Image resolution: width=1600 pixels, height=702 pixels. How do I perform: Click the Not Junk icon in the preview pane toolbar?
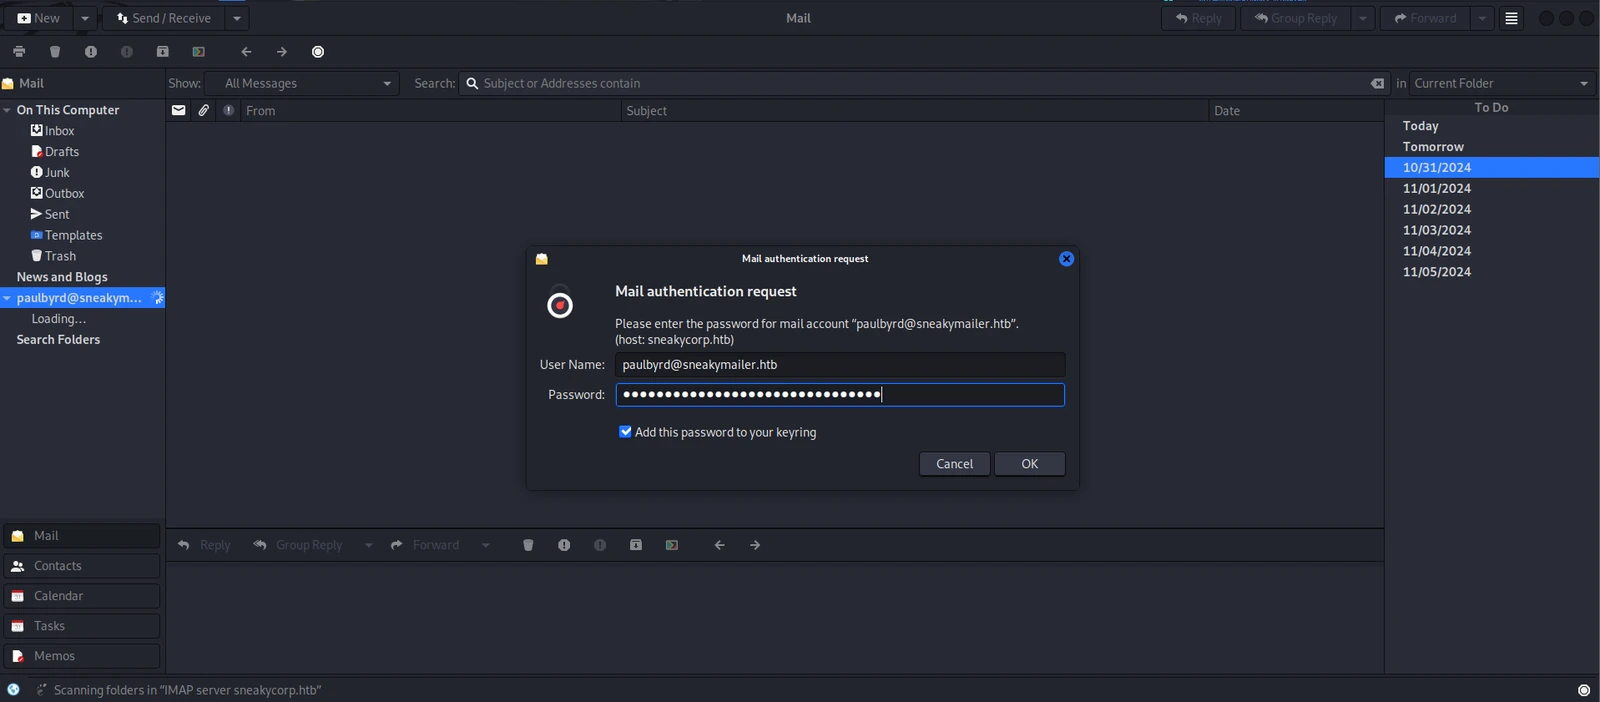600,545
